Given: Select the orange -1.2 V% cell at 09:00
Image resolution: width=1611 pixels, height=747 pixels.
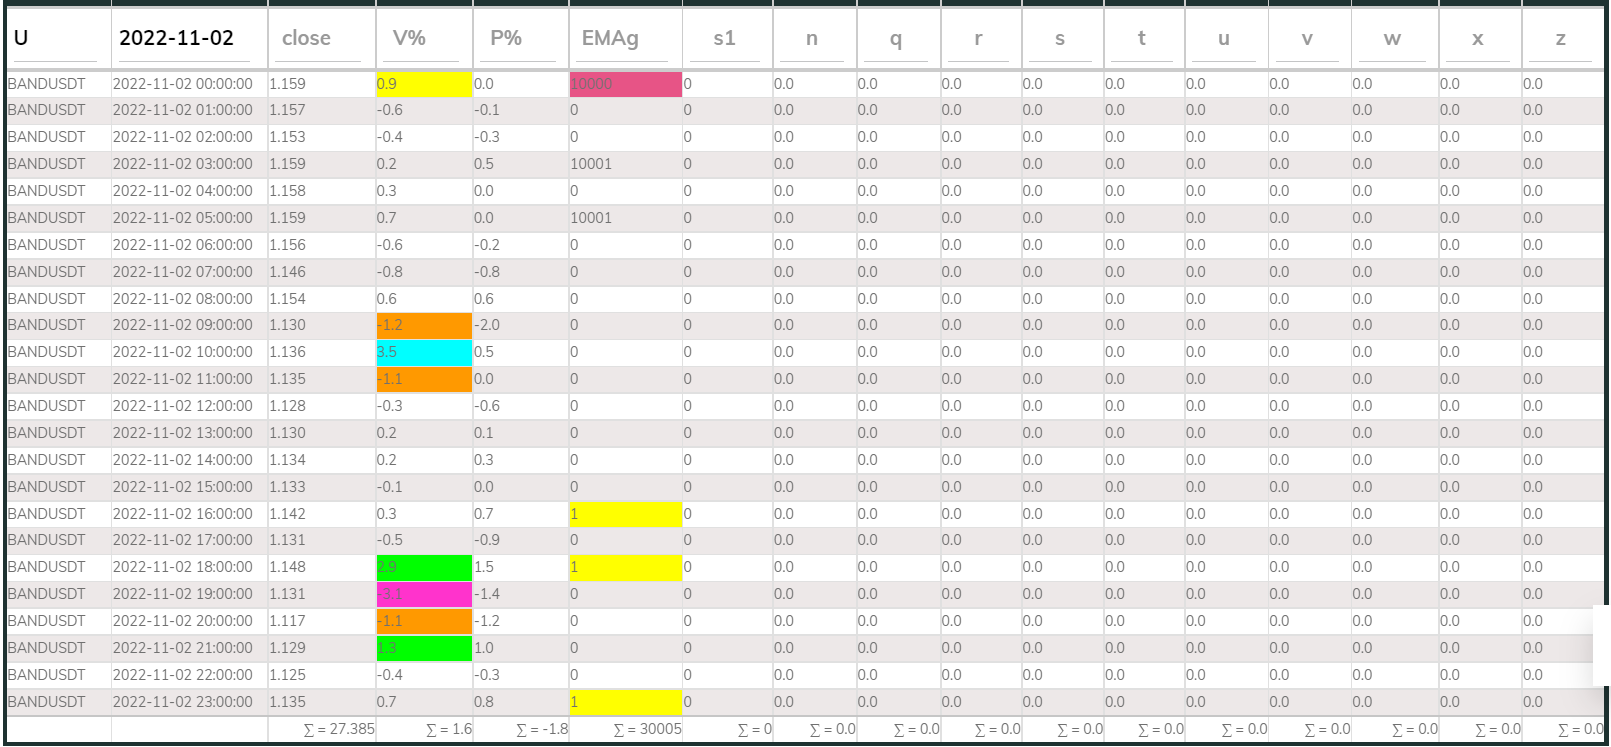Looking at the screenshot, I should [x=424, y=325].
